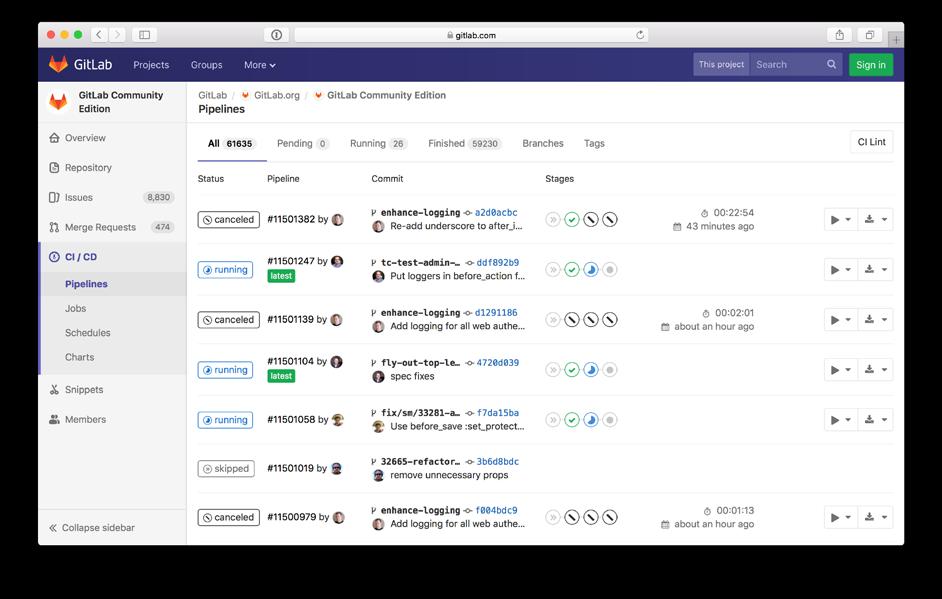Open artifacts download dropdown for pipeline #11501382
The width and height of the screenshot is (942, 599).
click(876, 219)
